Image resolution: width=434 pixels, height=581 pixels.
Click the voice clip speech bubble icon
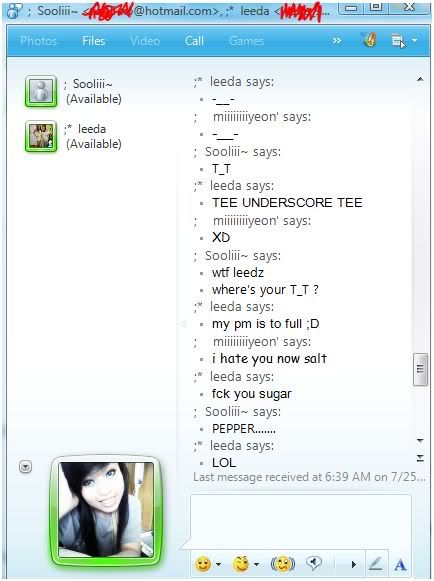tap(314, 563)
